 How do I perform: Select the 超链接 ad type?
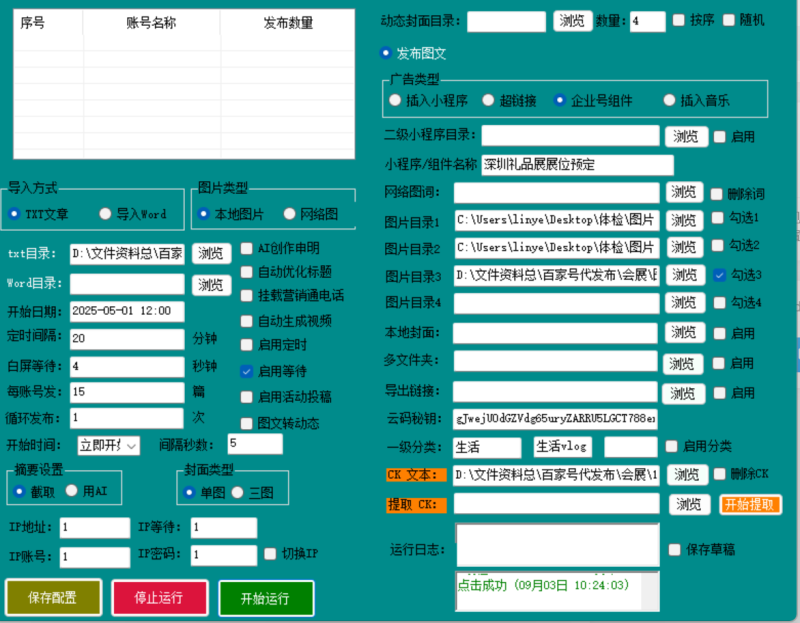click(x=488, y=100)
